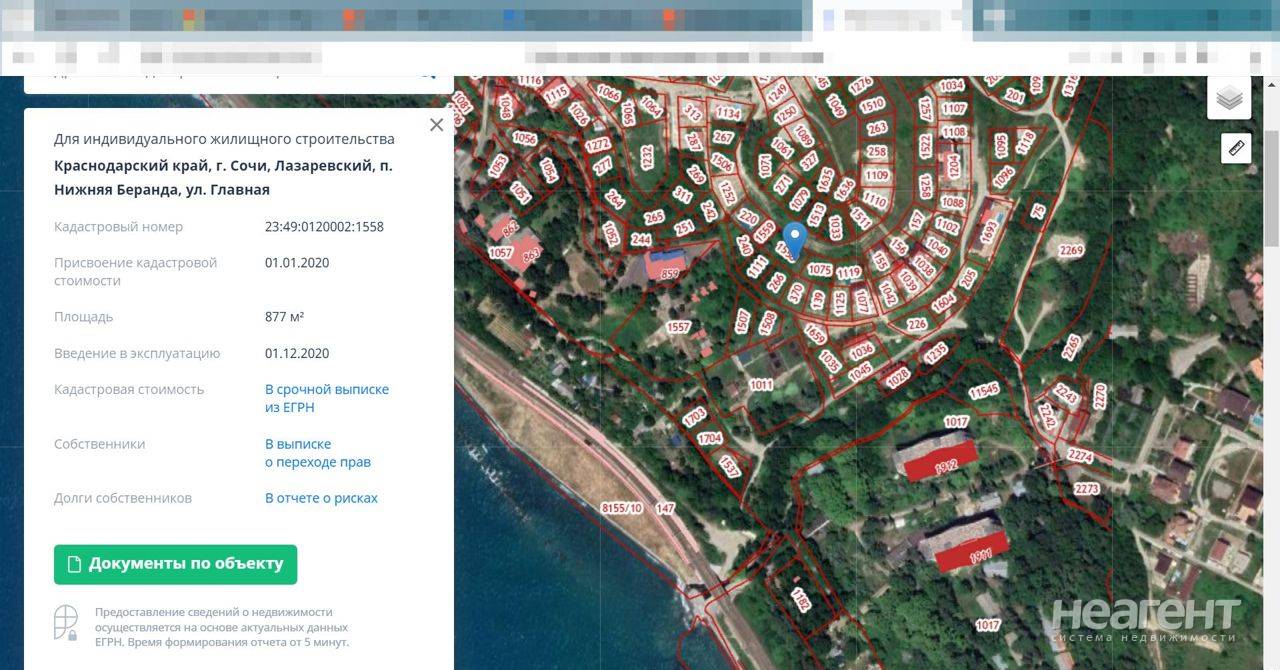Open 'В отчете о рисках' link

tap(321, 498)
